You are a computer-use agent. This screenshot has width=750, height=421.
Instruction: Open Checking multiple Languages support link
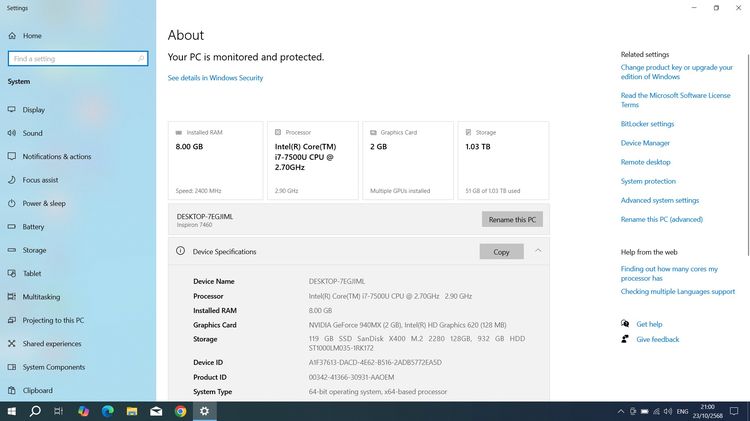(x=678, y=291)
